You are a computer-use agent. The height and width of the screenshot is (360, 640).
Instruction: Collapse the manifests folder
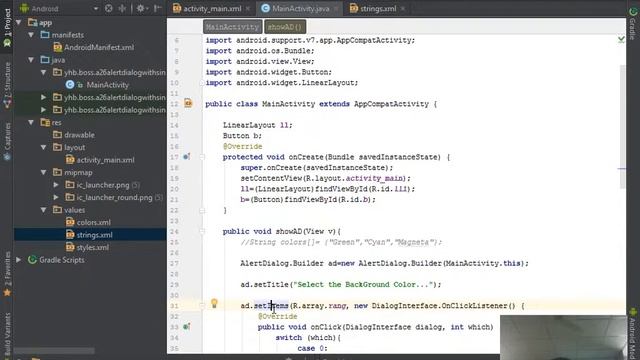[x=31, y=35]
